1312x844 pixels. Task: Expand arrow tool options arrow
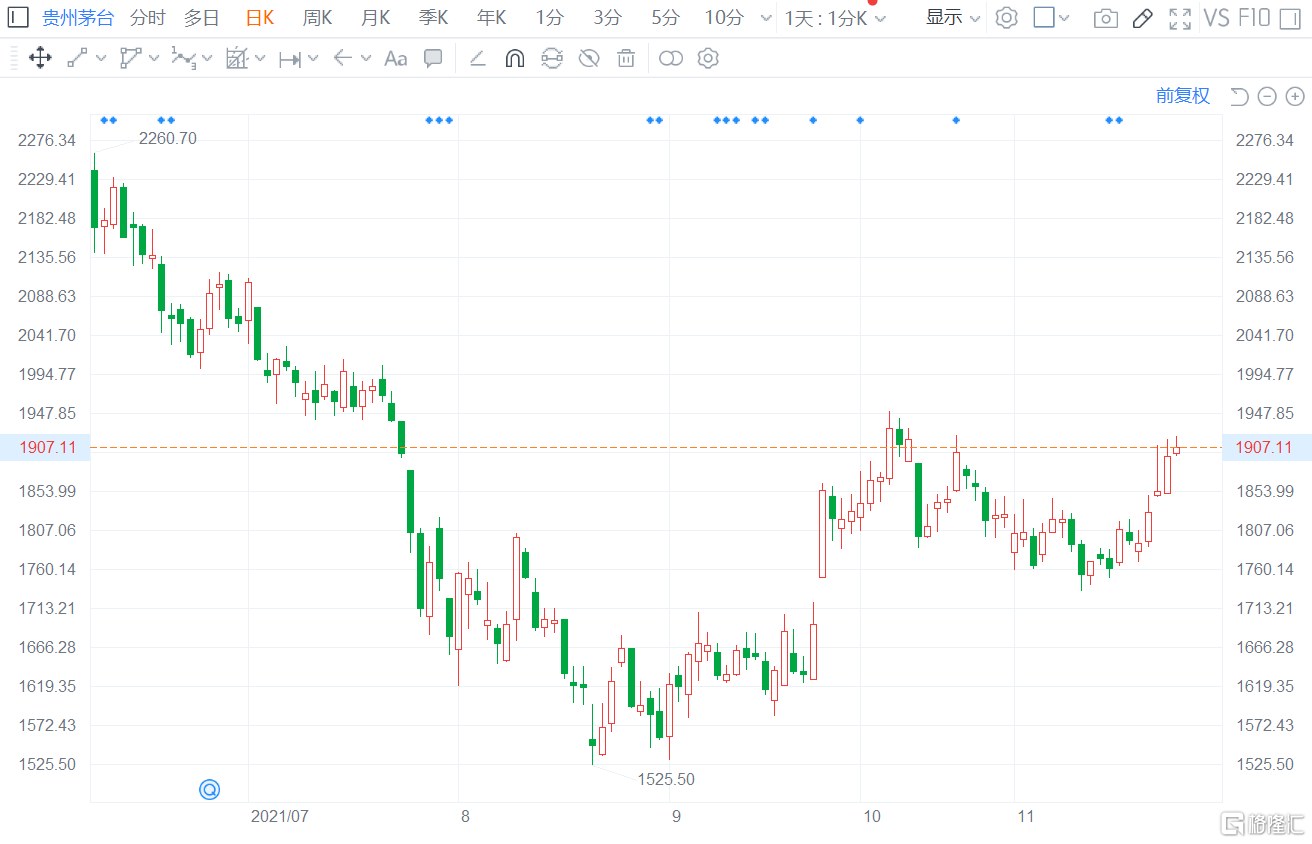click(x=366, y=59)
